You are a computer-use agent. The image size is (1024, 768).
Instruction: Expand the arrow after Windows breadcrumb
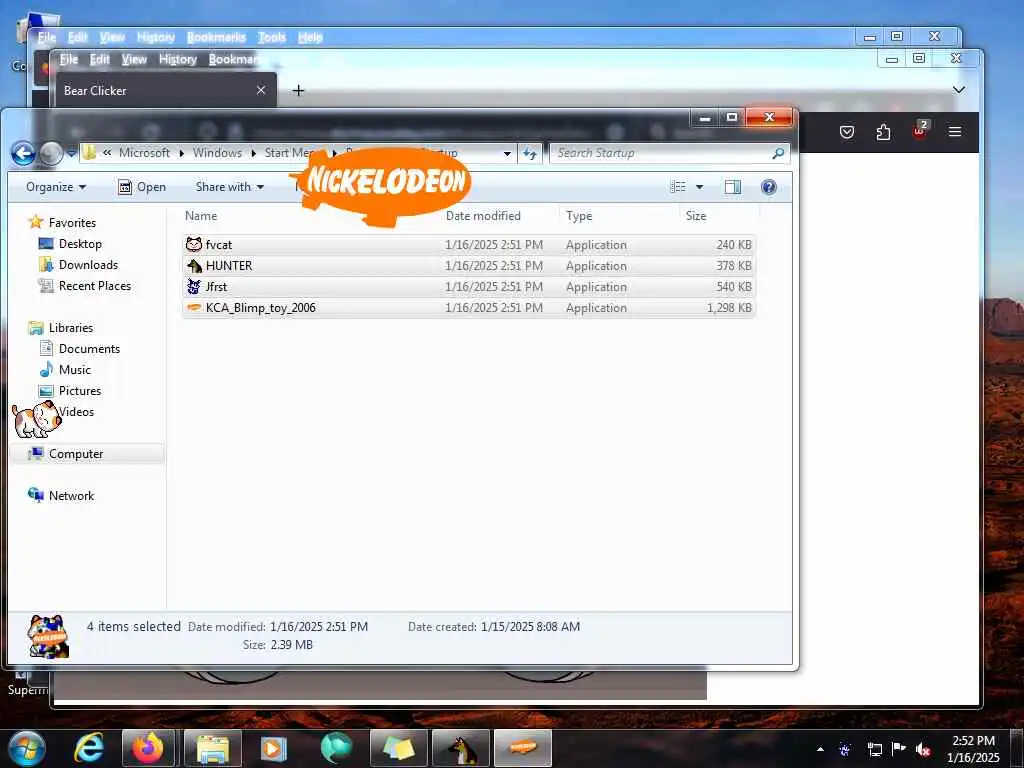pyautogui.click(x=253, y=153)
